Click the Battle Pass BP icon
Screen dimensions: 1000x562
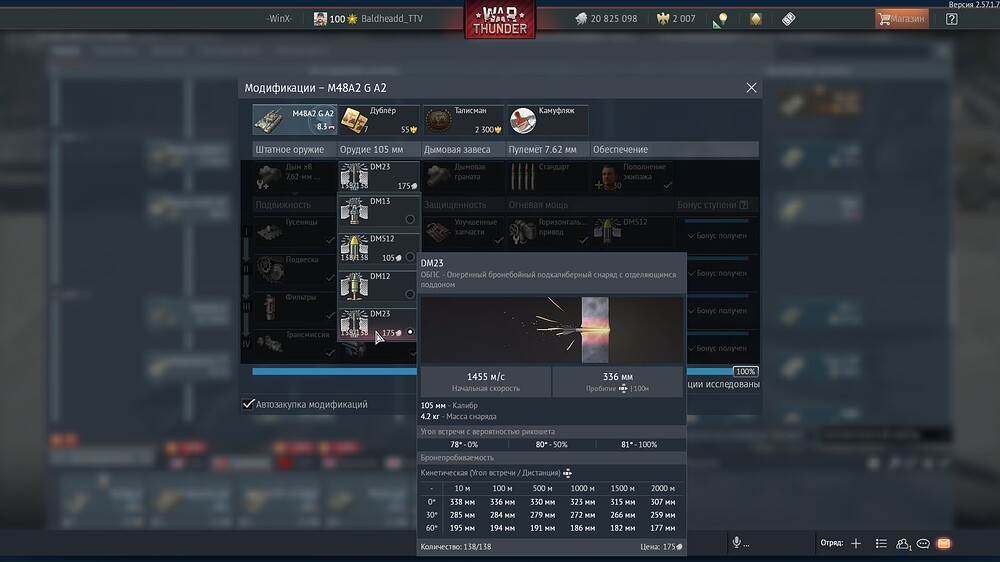pyautogui.click(x=788, y=19)
